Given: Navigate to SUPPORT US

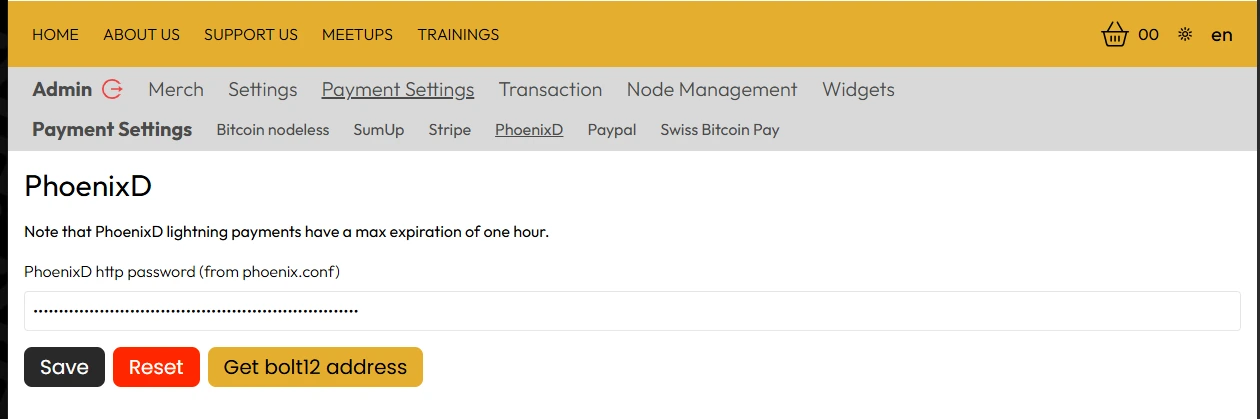Looking at the screenshot, I should pyautogui.click(x=251, y=35).
